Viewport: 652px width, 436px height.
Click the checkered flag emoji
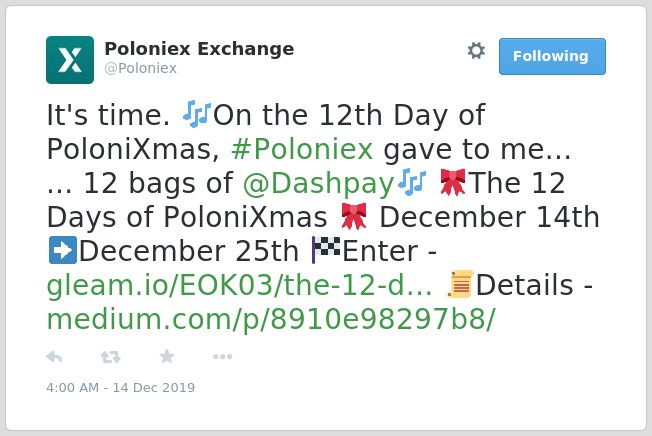pos(326,250)
